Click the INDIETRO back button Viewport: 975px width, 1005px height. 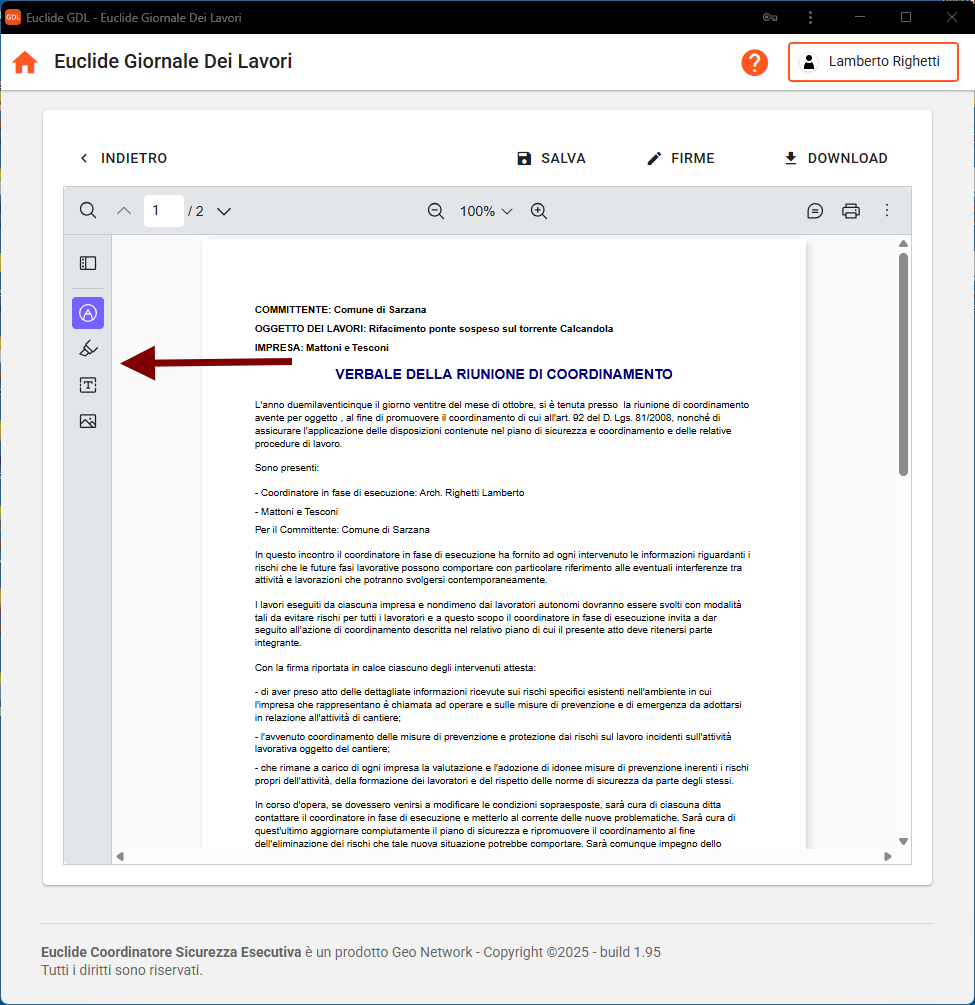coord(123,158)
